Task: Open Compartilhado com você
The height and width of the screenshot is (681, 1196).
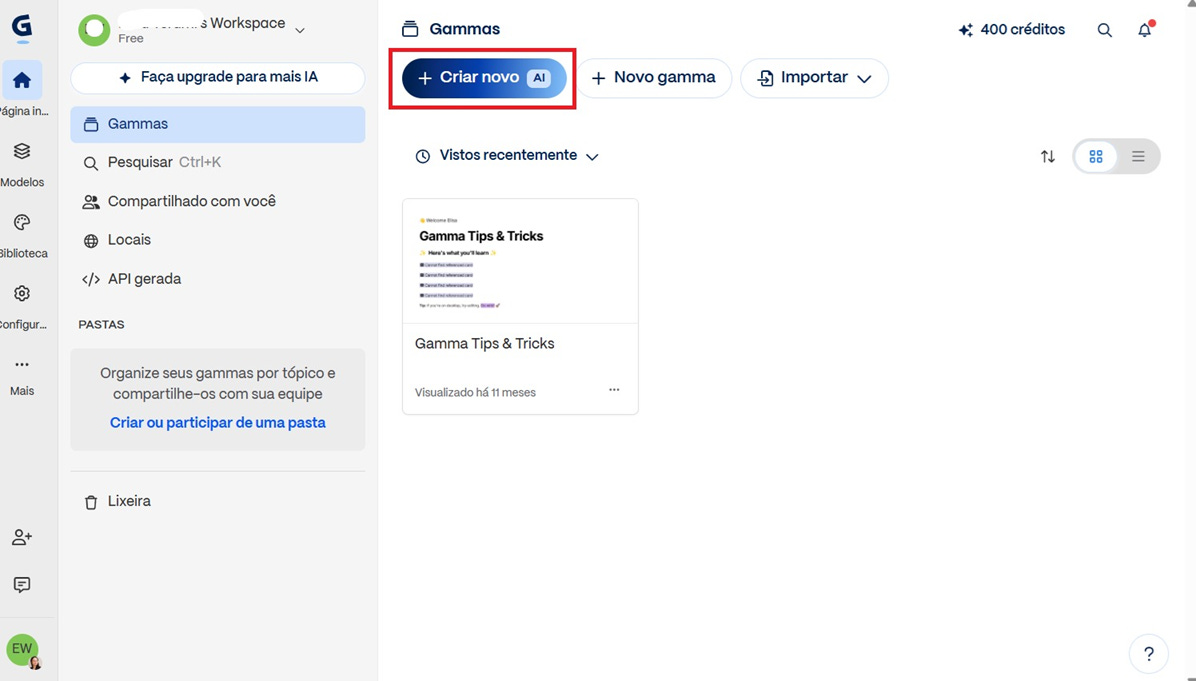Action: click(x=217, y=201)
